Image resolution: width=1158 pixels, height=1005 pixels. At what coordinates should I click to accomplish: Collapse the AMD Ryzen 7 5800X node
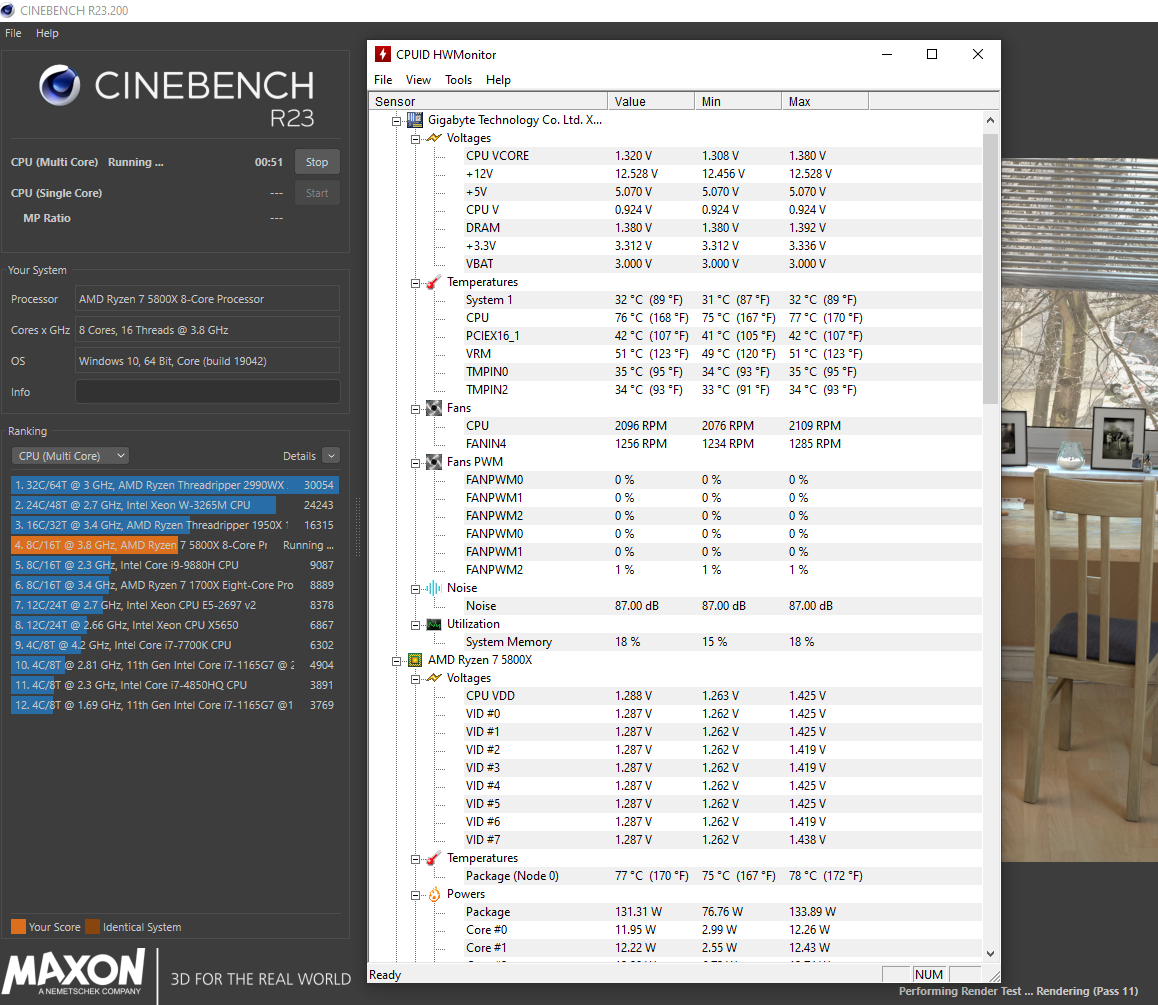397,661
